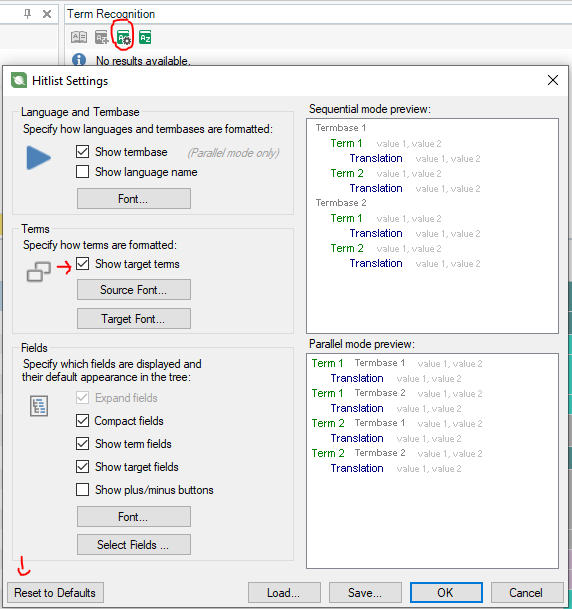Open Font button in Fields section
572x609 pixels.
134,517
